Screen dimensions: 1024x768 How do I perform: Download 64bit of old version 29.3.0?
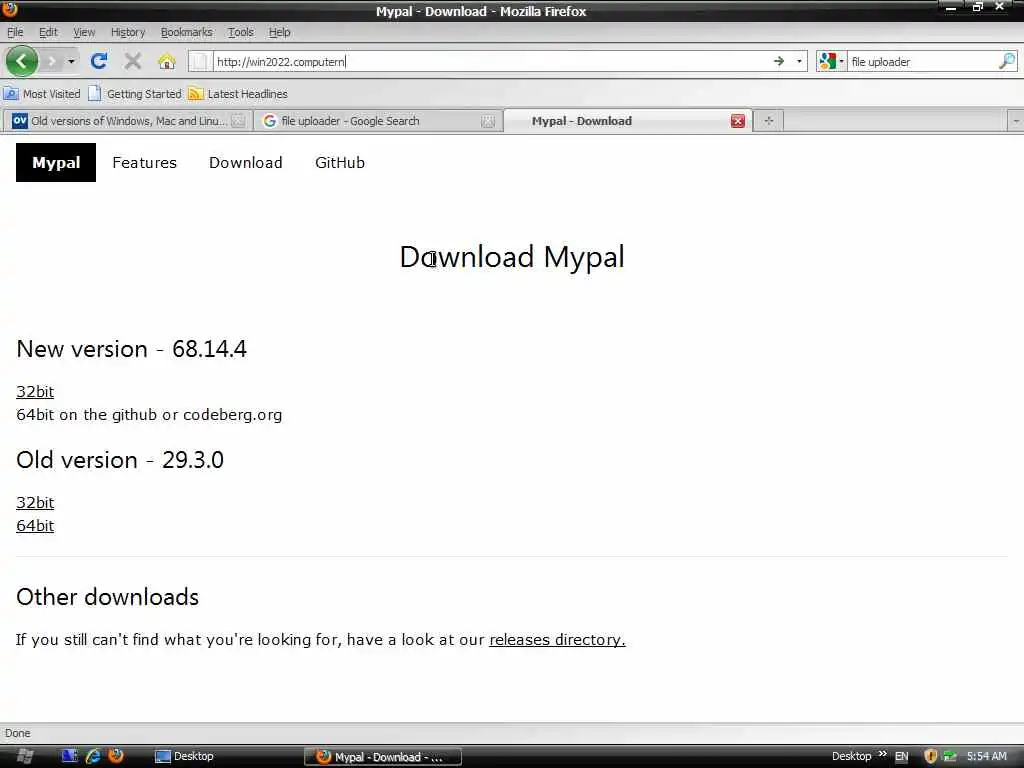[35, 526]
